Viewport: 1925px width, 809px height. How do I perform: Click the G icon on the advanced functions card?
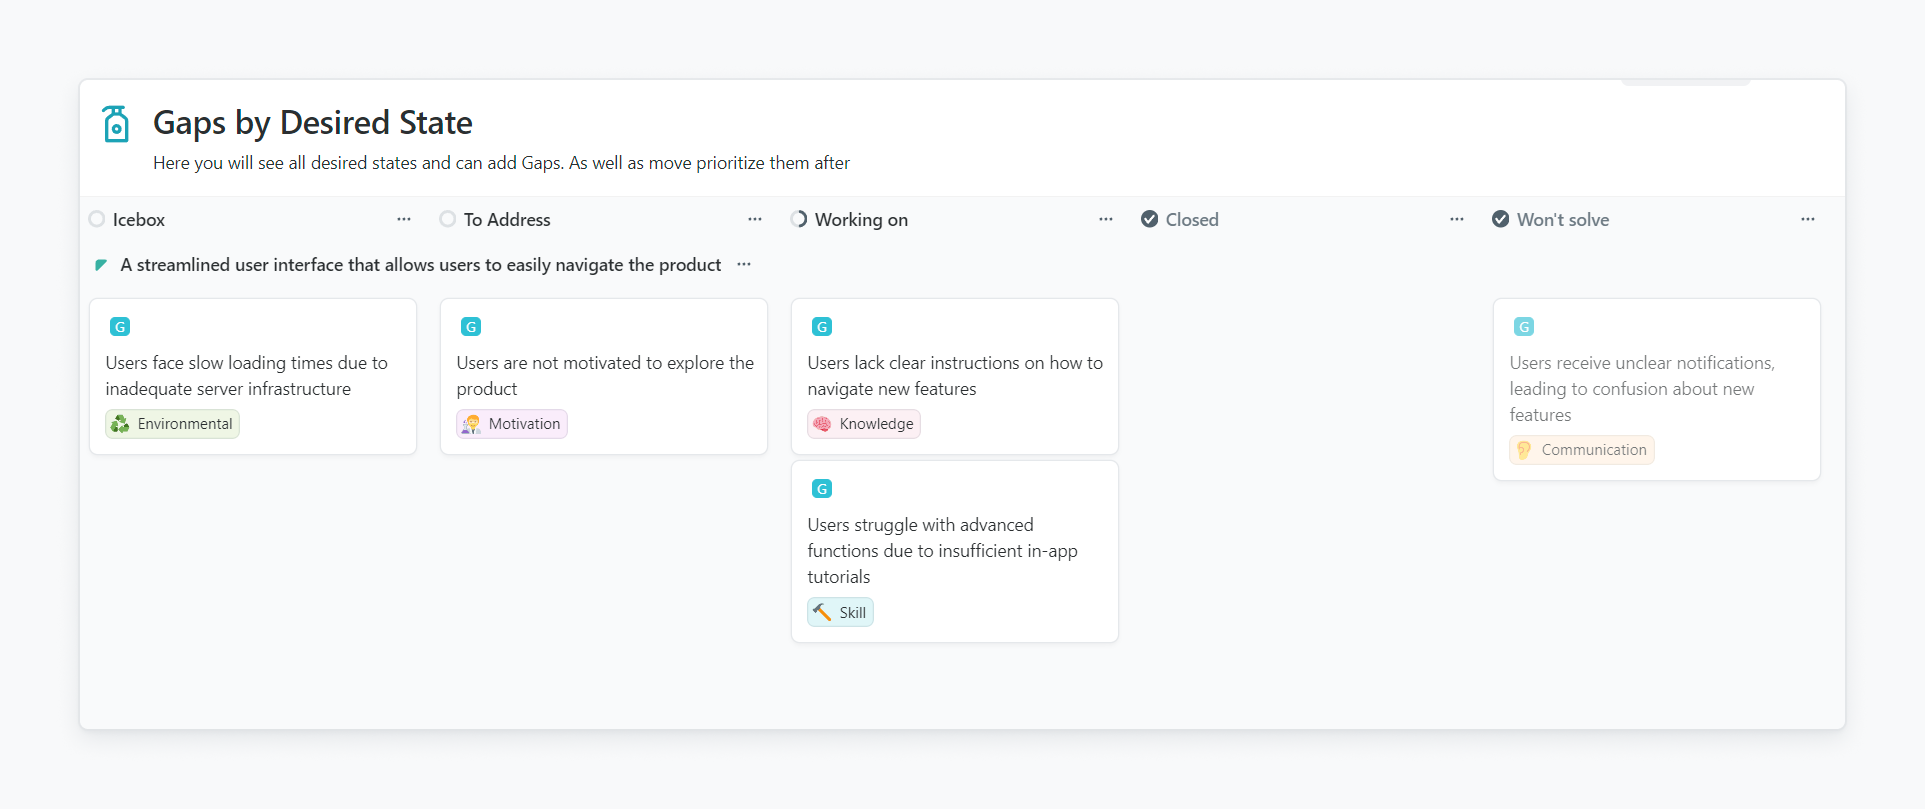(822, 489)
